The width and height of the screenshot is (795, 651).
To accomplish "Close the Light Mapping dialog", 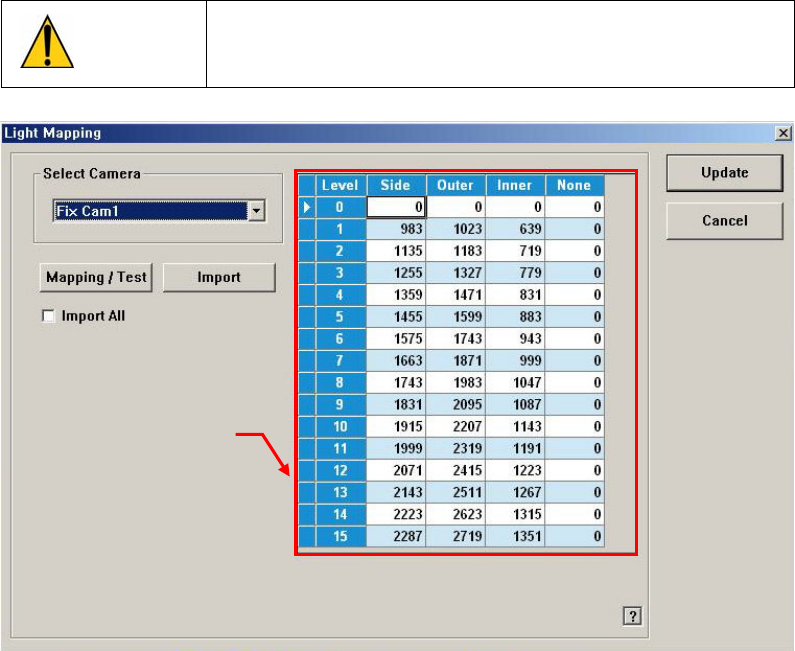I will coord(781,133).
